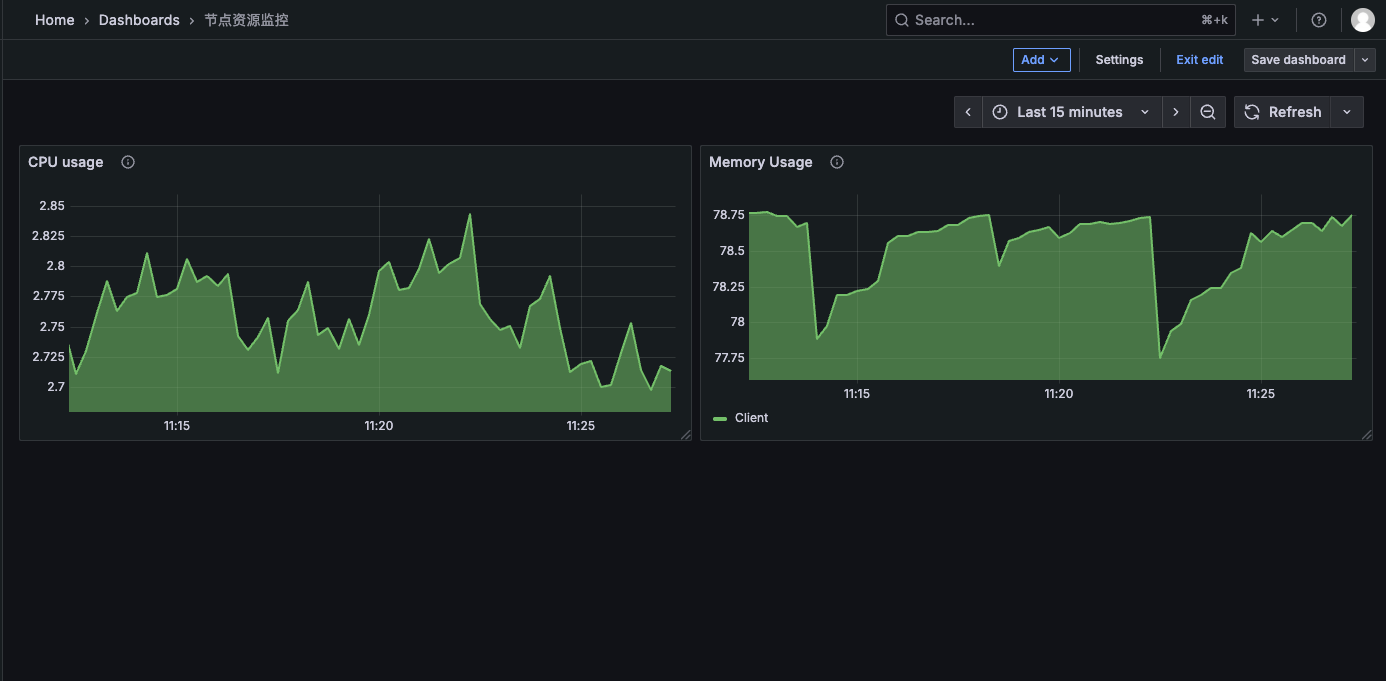
Task: Open the Last 15 minutes time range dropdown
Action: [1070, 111]
